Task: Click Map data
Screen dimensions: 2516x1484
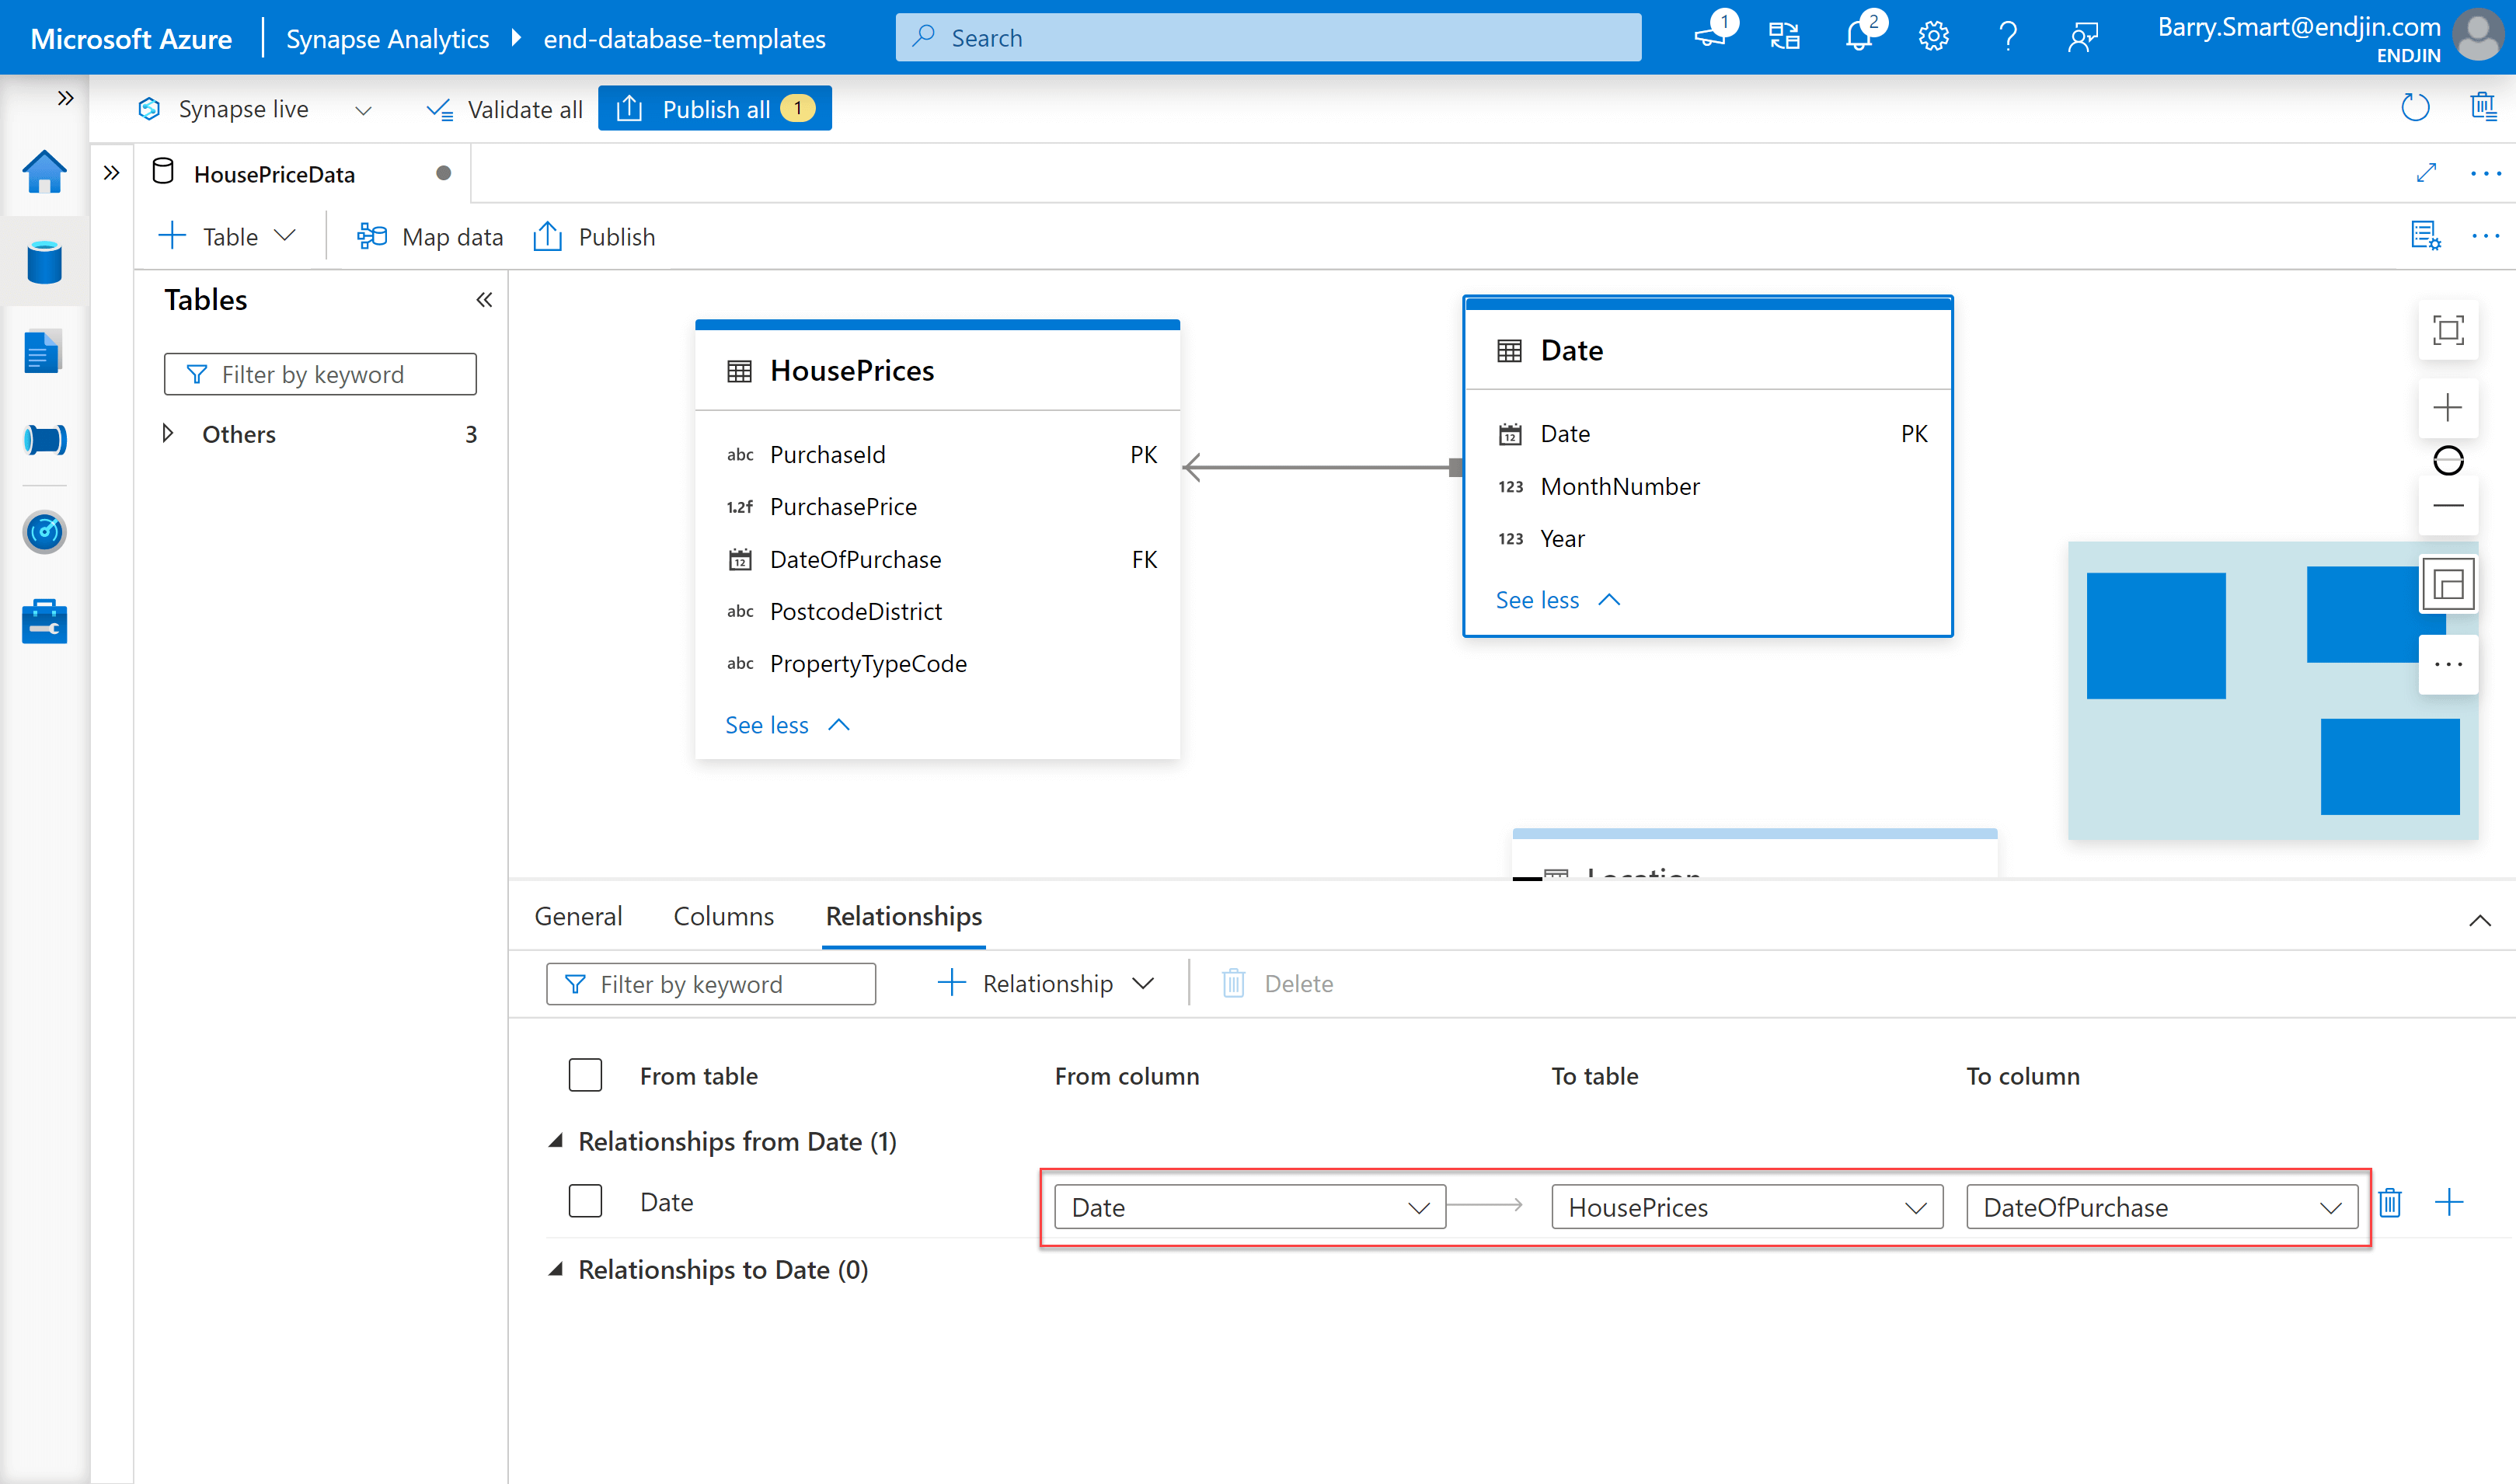Action: coord(431,236)
